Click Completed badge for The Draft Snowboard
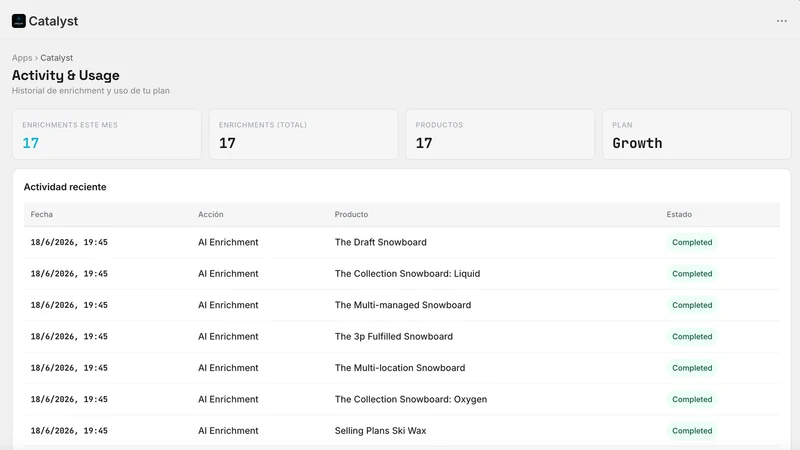This screenshot has width=800, height=450. pos(692,242)
